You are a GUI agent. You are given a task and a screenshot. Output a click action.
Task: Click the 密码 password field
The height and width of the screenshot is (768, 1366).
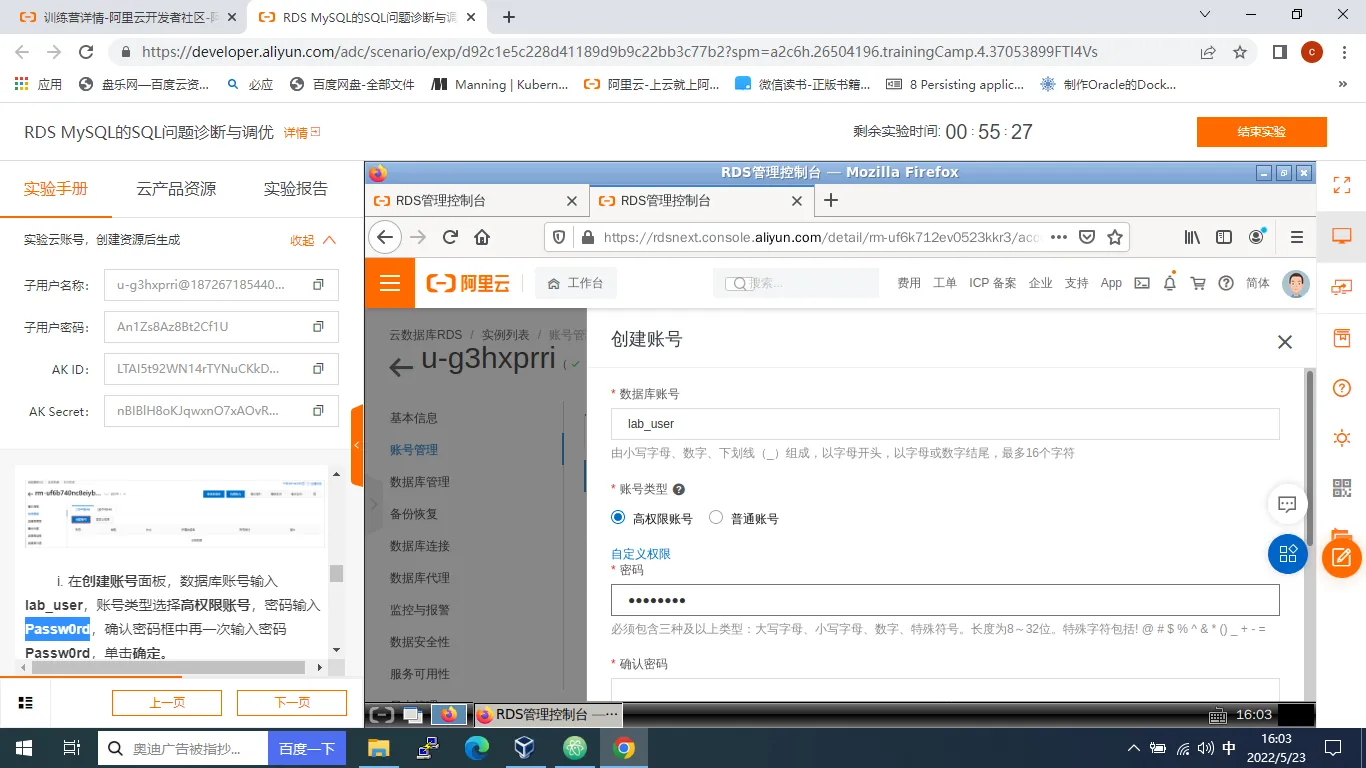[945, 600]
